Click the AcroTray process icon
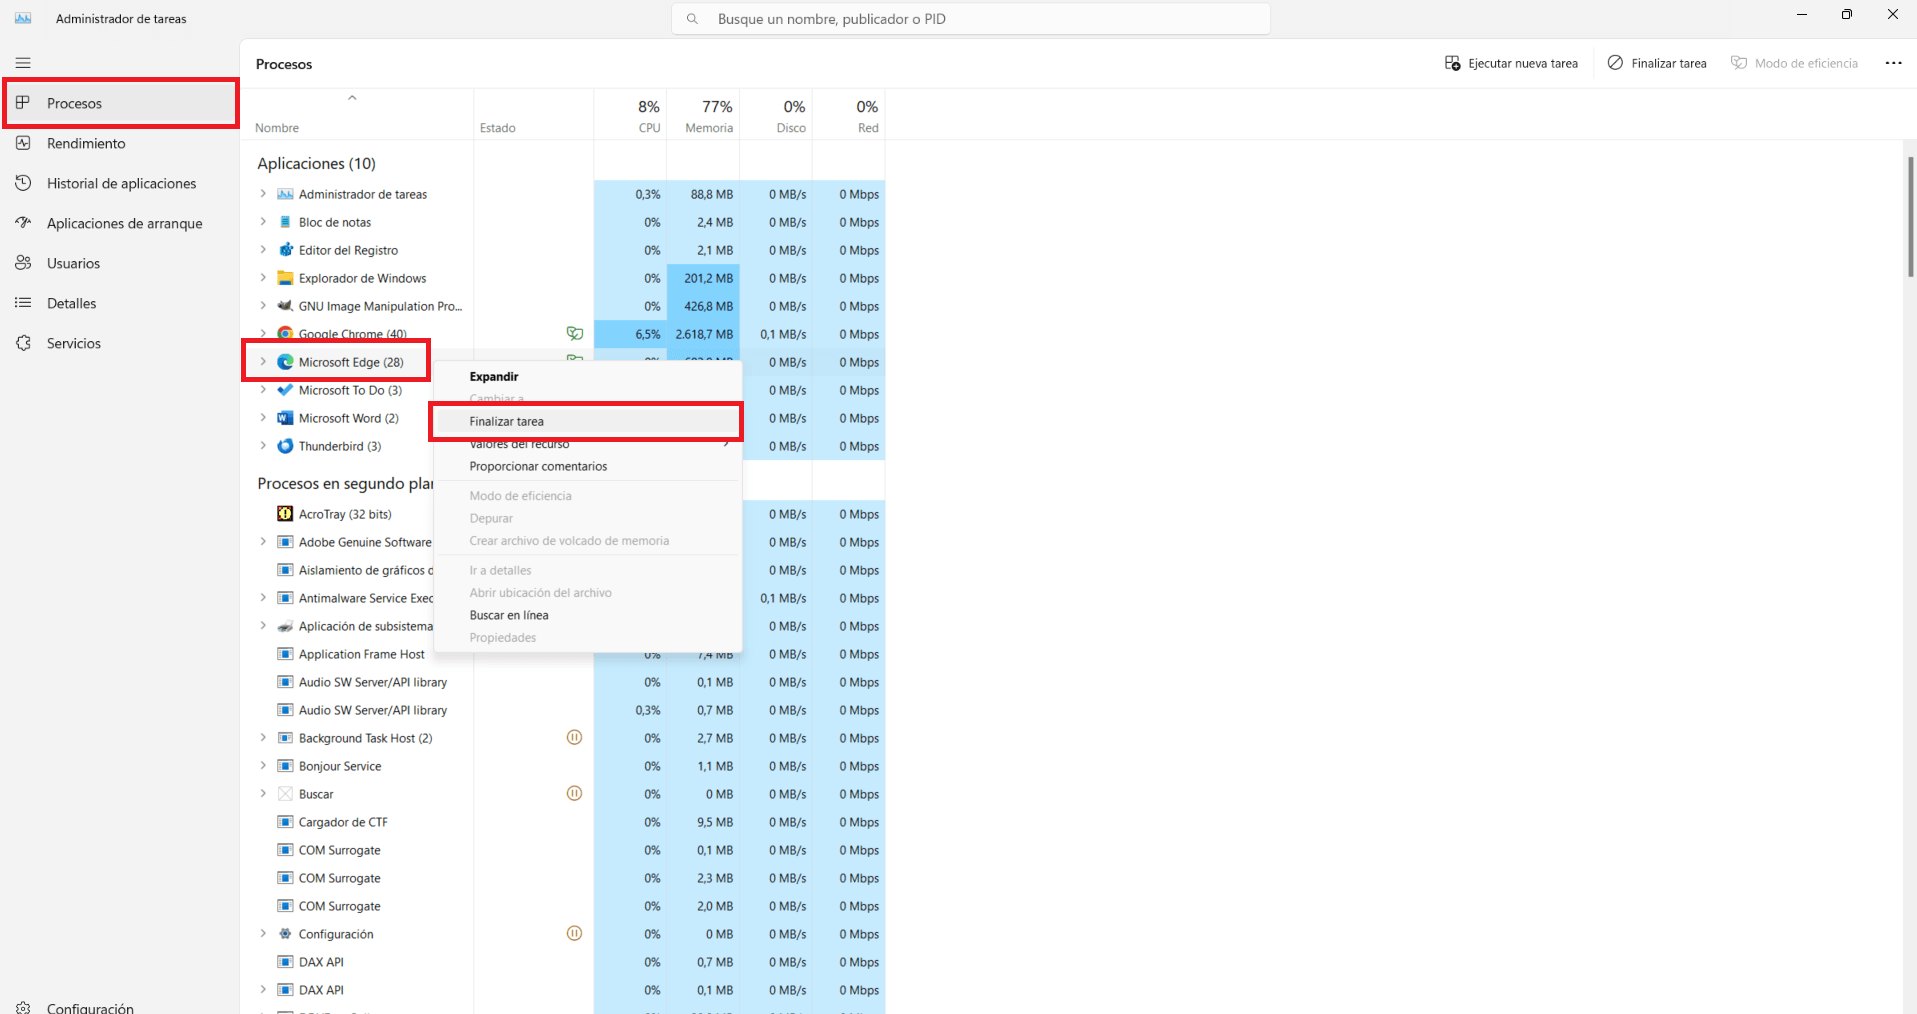 coord(285,514)
